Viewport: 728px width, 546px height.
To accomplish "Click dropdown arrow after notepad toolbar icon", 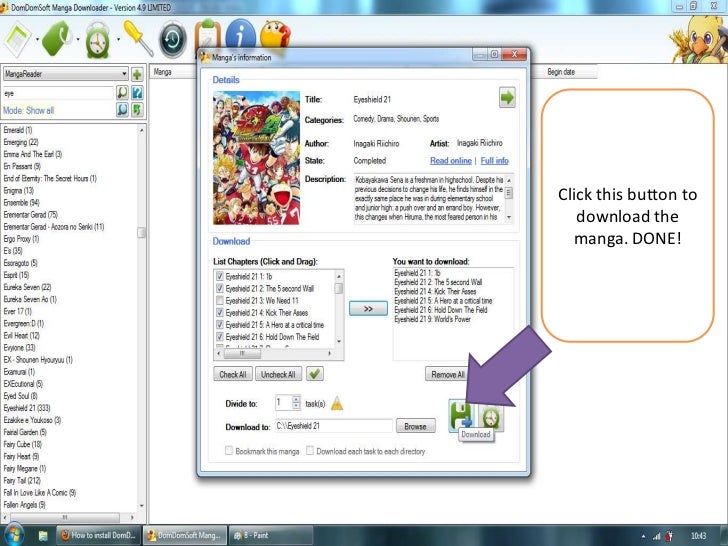I will point(37,39).
